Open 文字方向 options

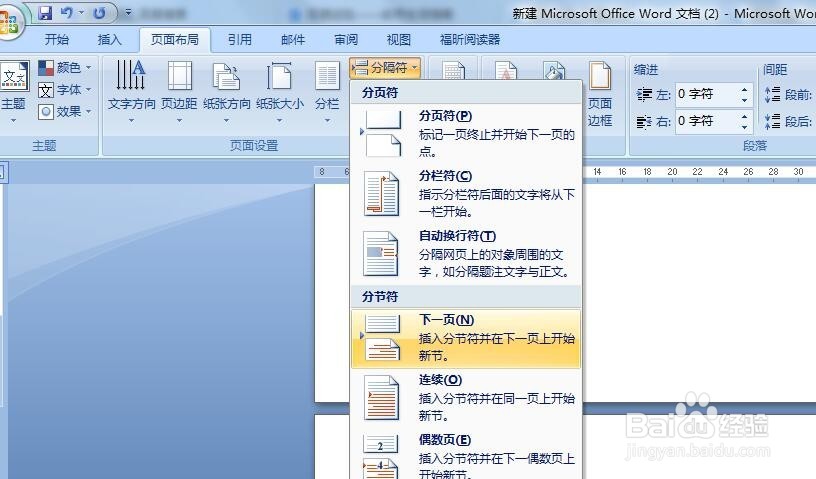pos(131,93)
